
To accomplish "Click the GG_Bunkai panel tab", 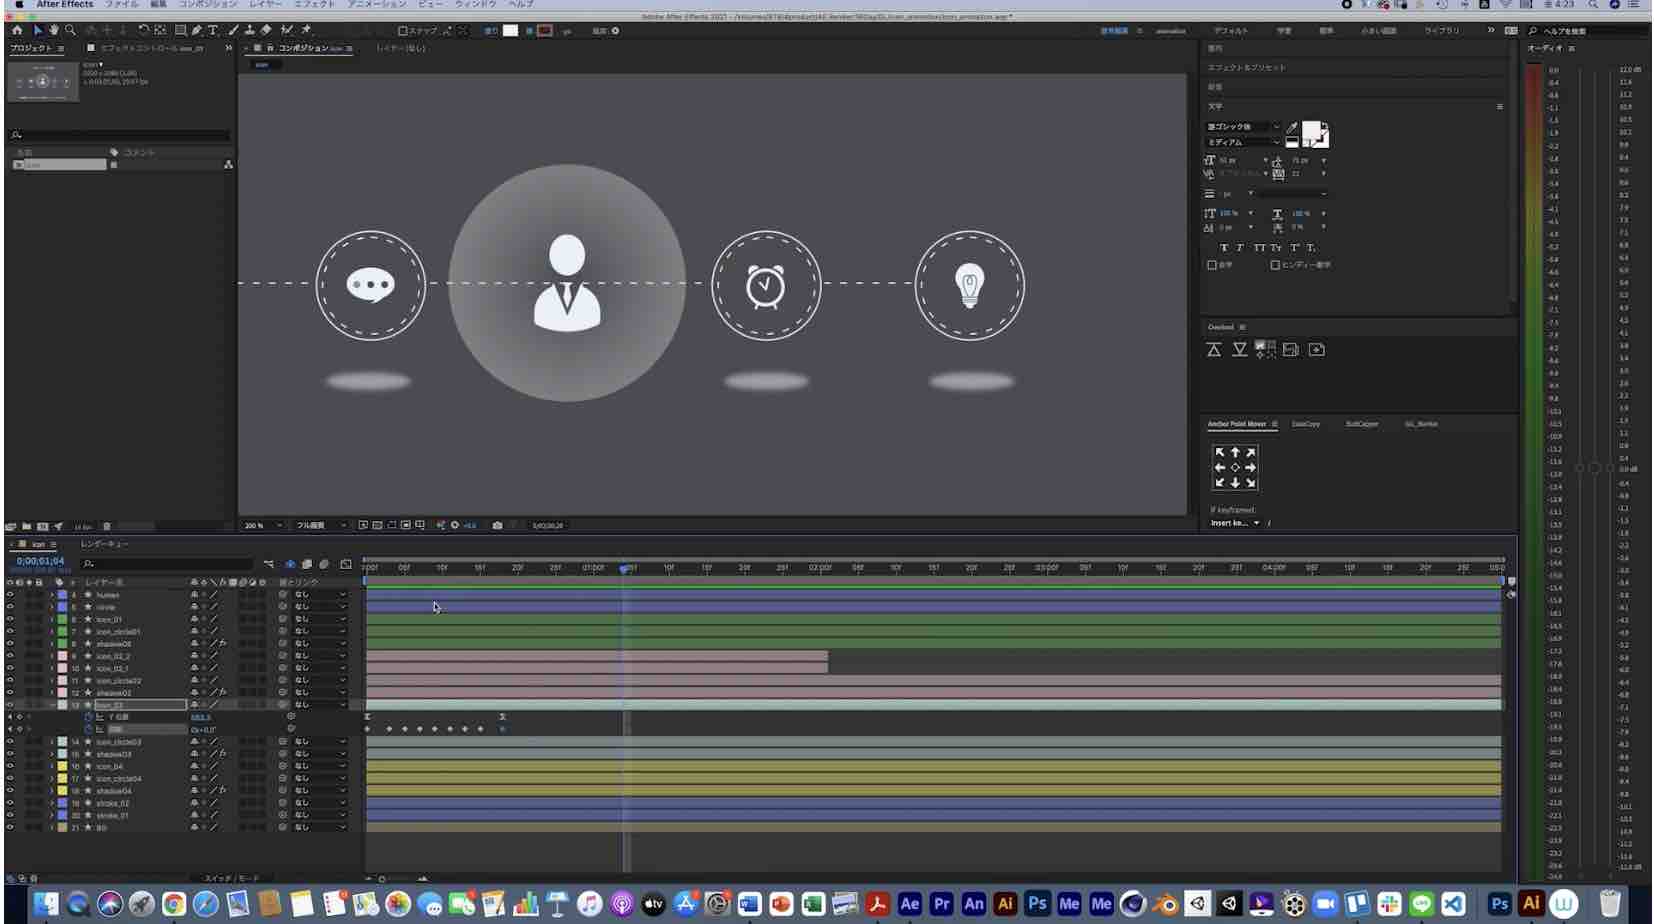I will pos(1421,424).
